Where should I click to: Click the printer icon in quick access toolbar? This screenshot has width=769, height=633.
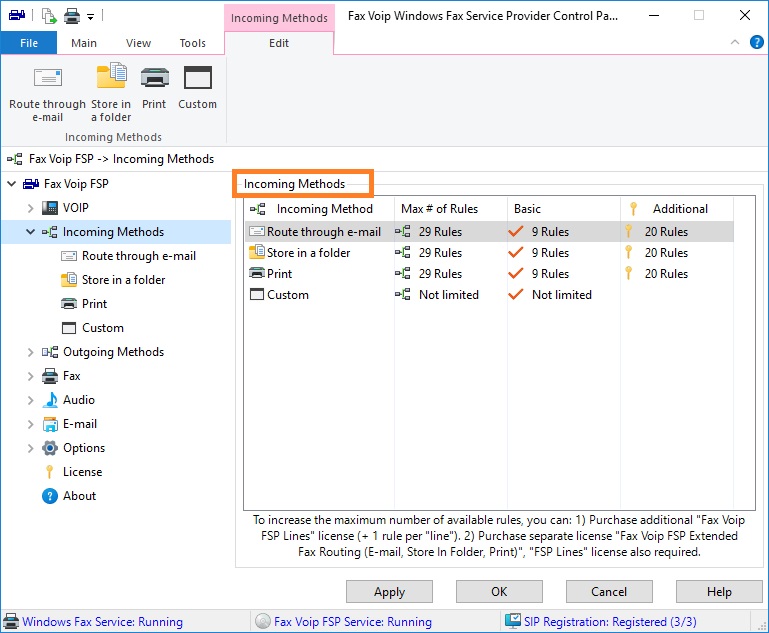point(72,17)
